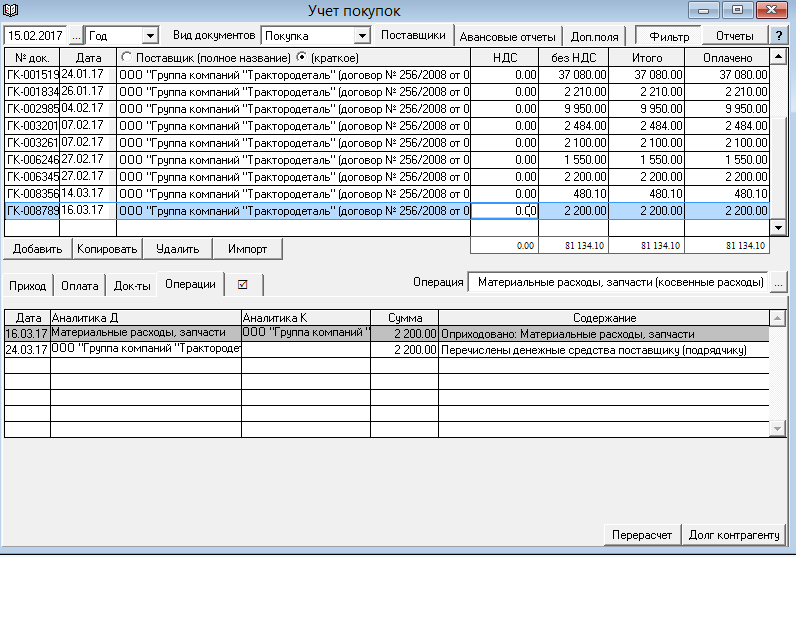Click the Добавить button
The image size is (796, 634).
(x=37, y=249)
